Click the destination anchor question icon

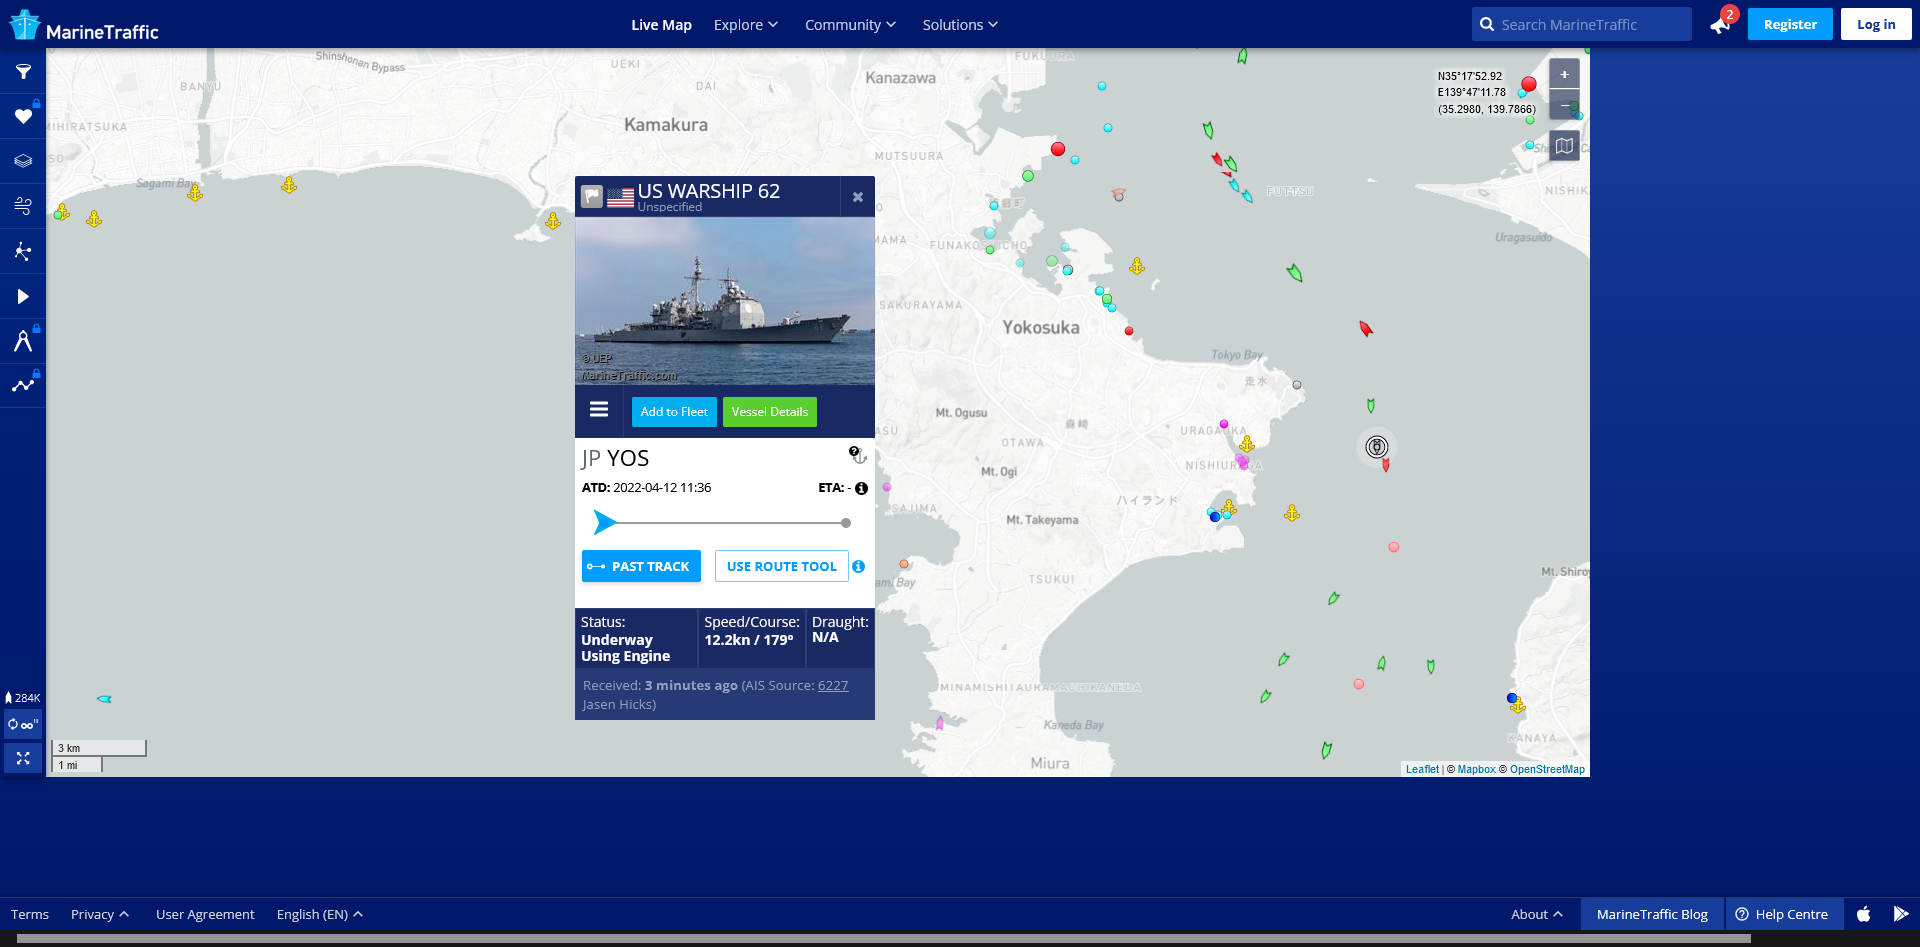tap(857, 455)
